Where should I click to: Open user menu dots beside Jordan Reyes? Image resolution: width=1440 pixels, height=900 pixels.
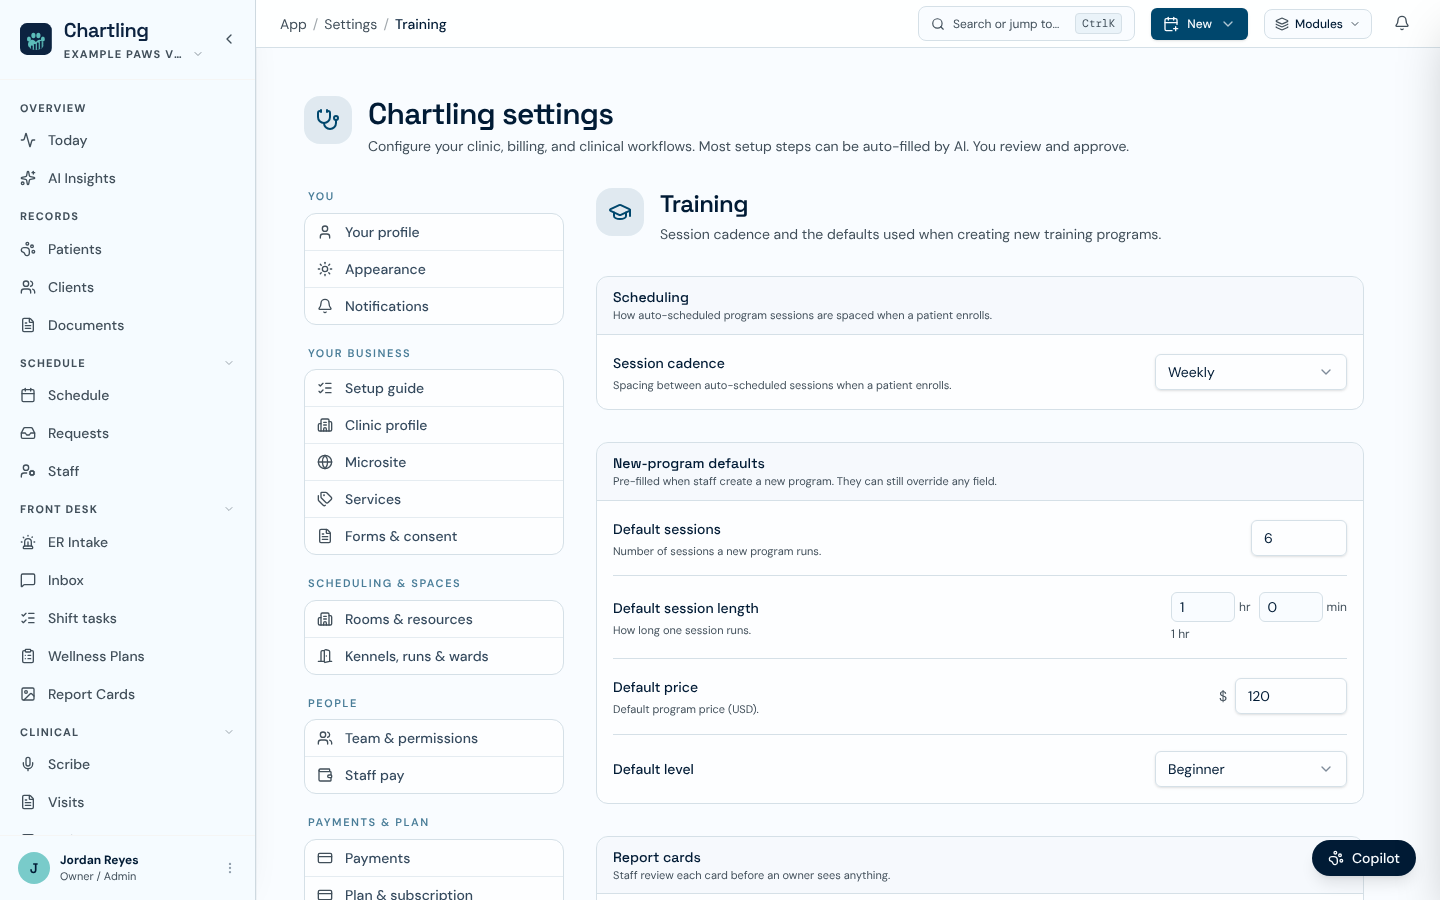click(230, 868)
